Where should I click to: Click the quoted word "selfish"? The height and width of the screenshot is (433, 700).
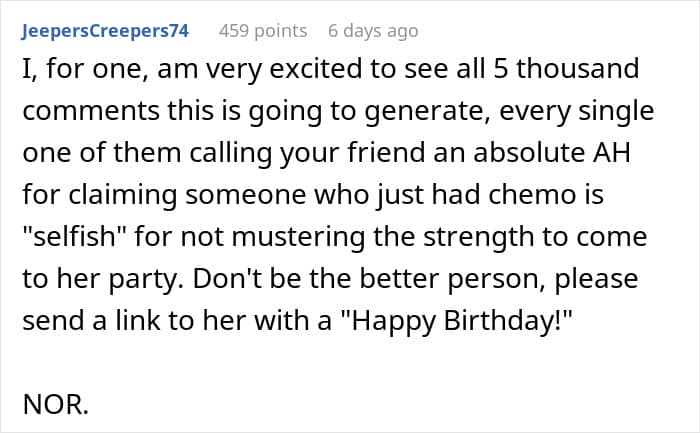(x=75, y=236)
